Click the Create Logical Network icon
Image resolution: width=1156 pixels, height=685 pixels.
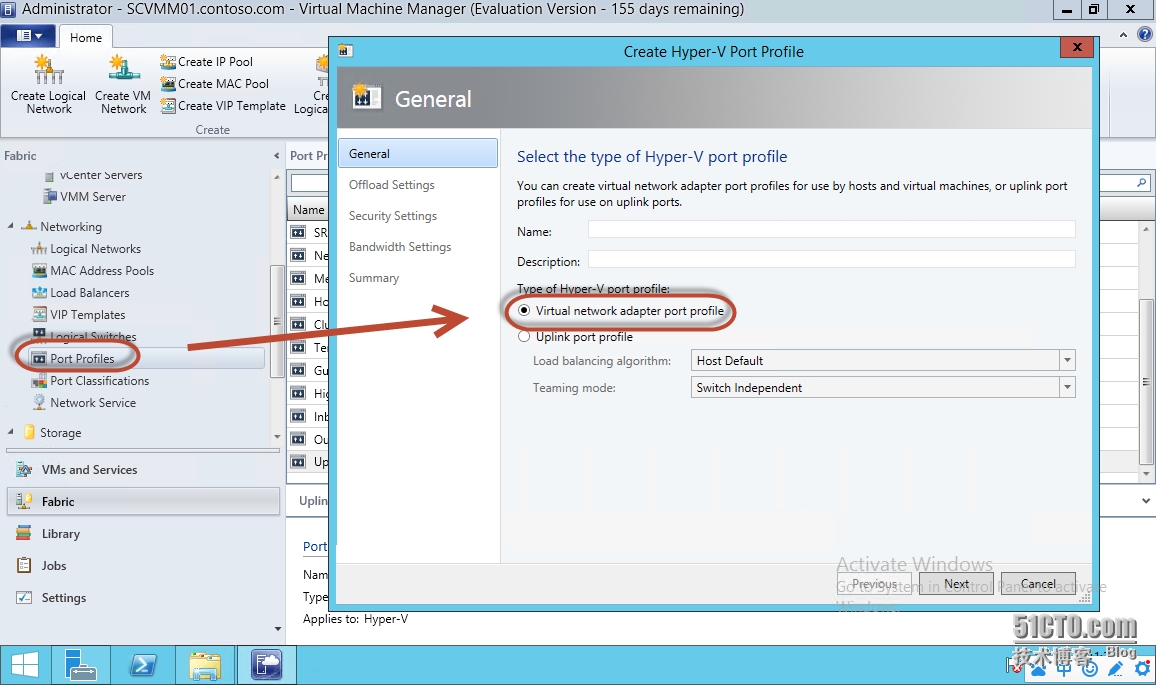pyautogui.click(x=49, y=70)
